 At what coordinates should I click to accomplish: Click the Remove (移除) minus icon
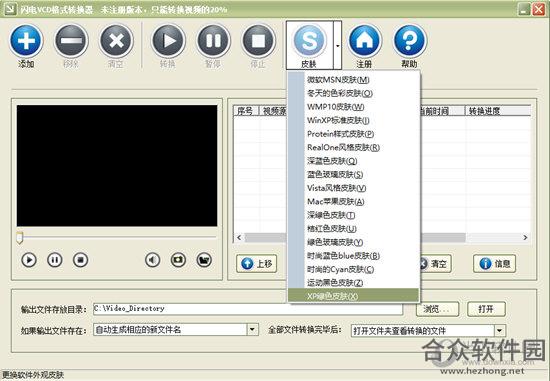click(71, 41)
